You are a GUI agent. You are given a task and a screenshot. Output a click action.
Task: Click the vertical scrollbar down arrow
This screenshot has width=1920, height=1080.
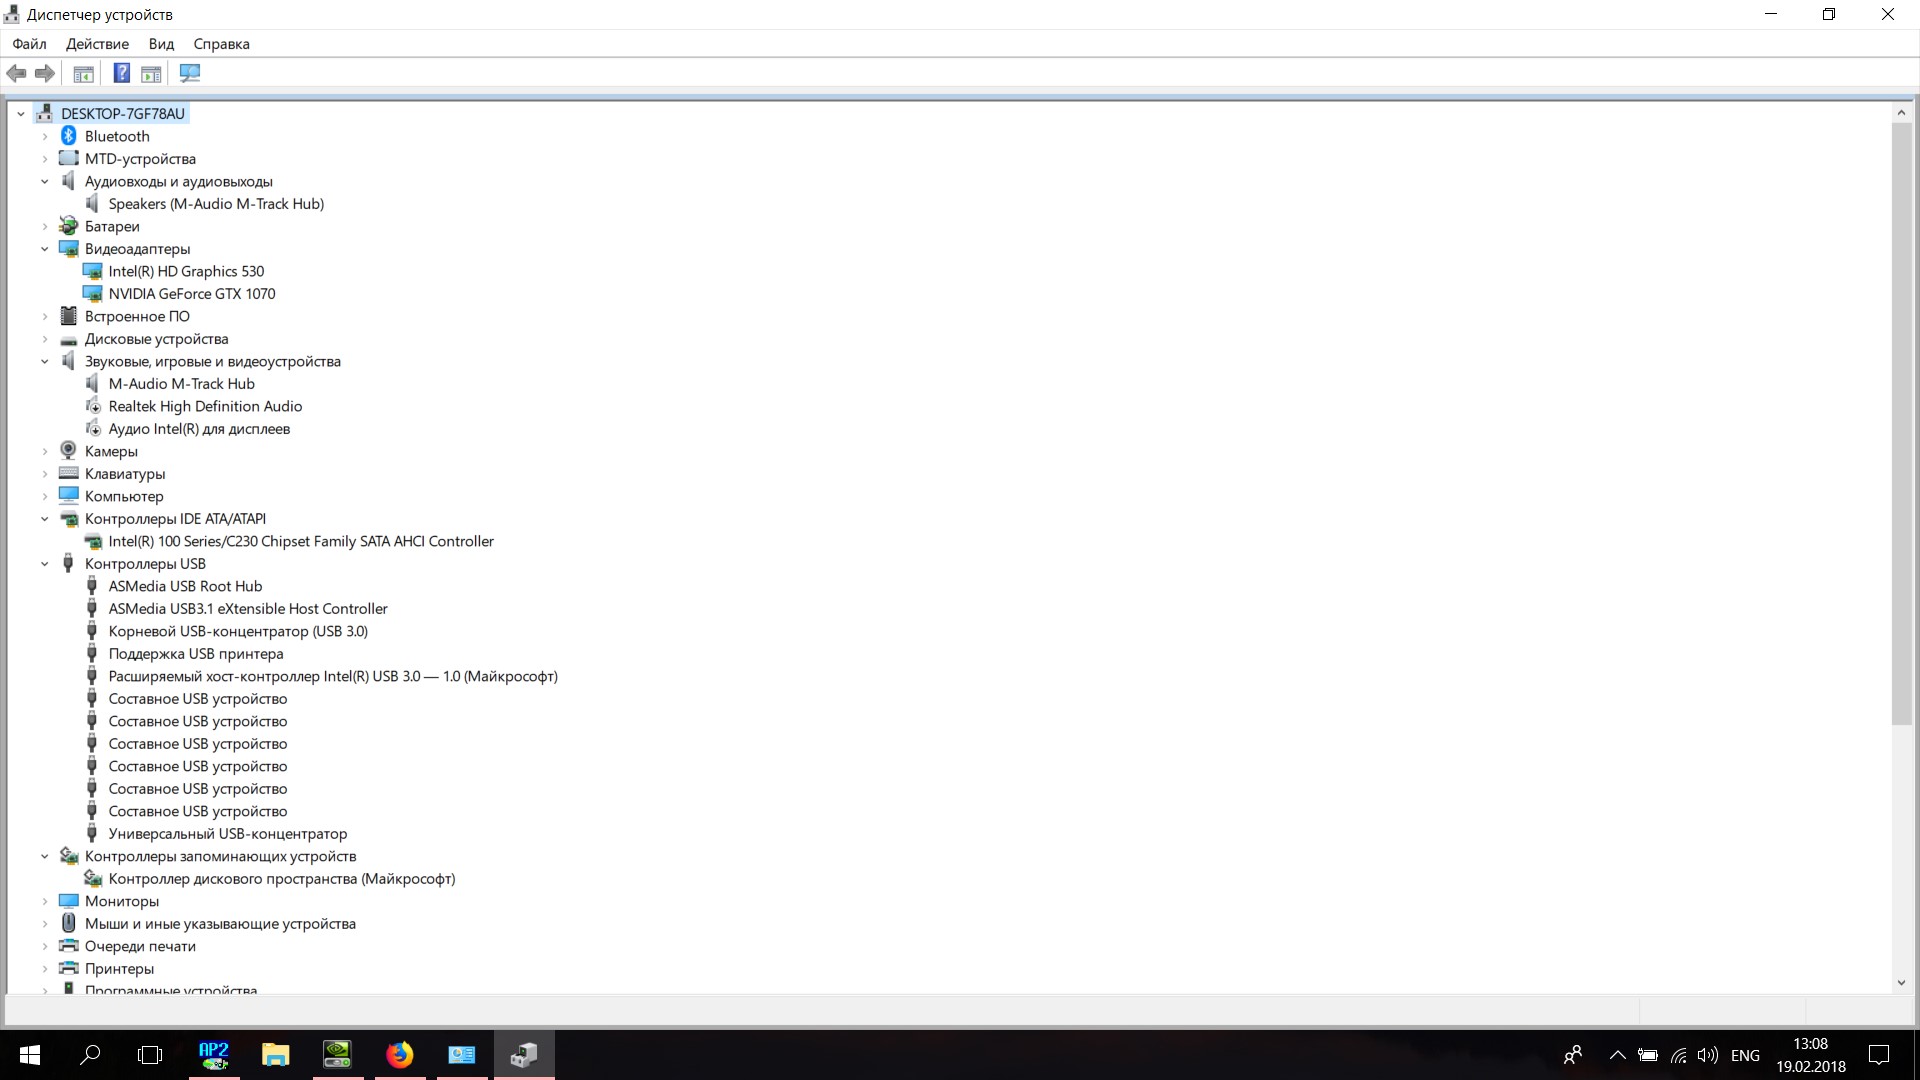click(x=1901, y=983)
